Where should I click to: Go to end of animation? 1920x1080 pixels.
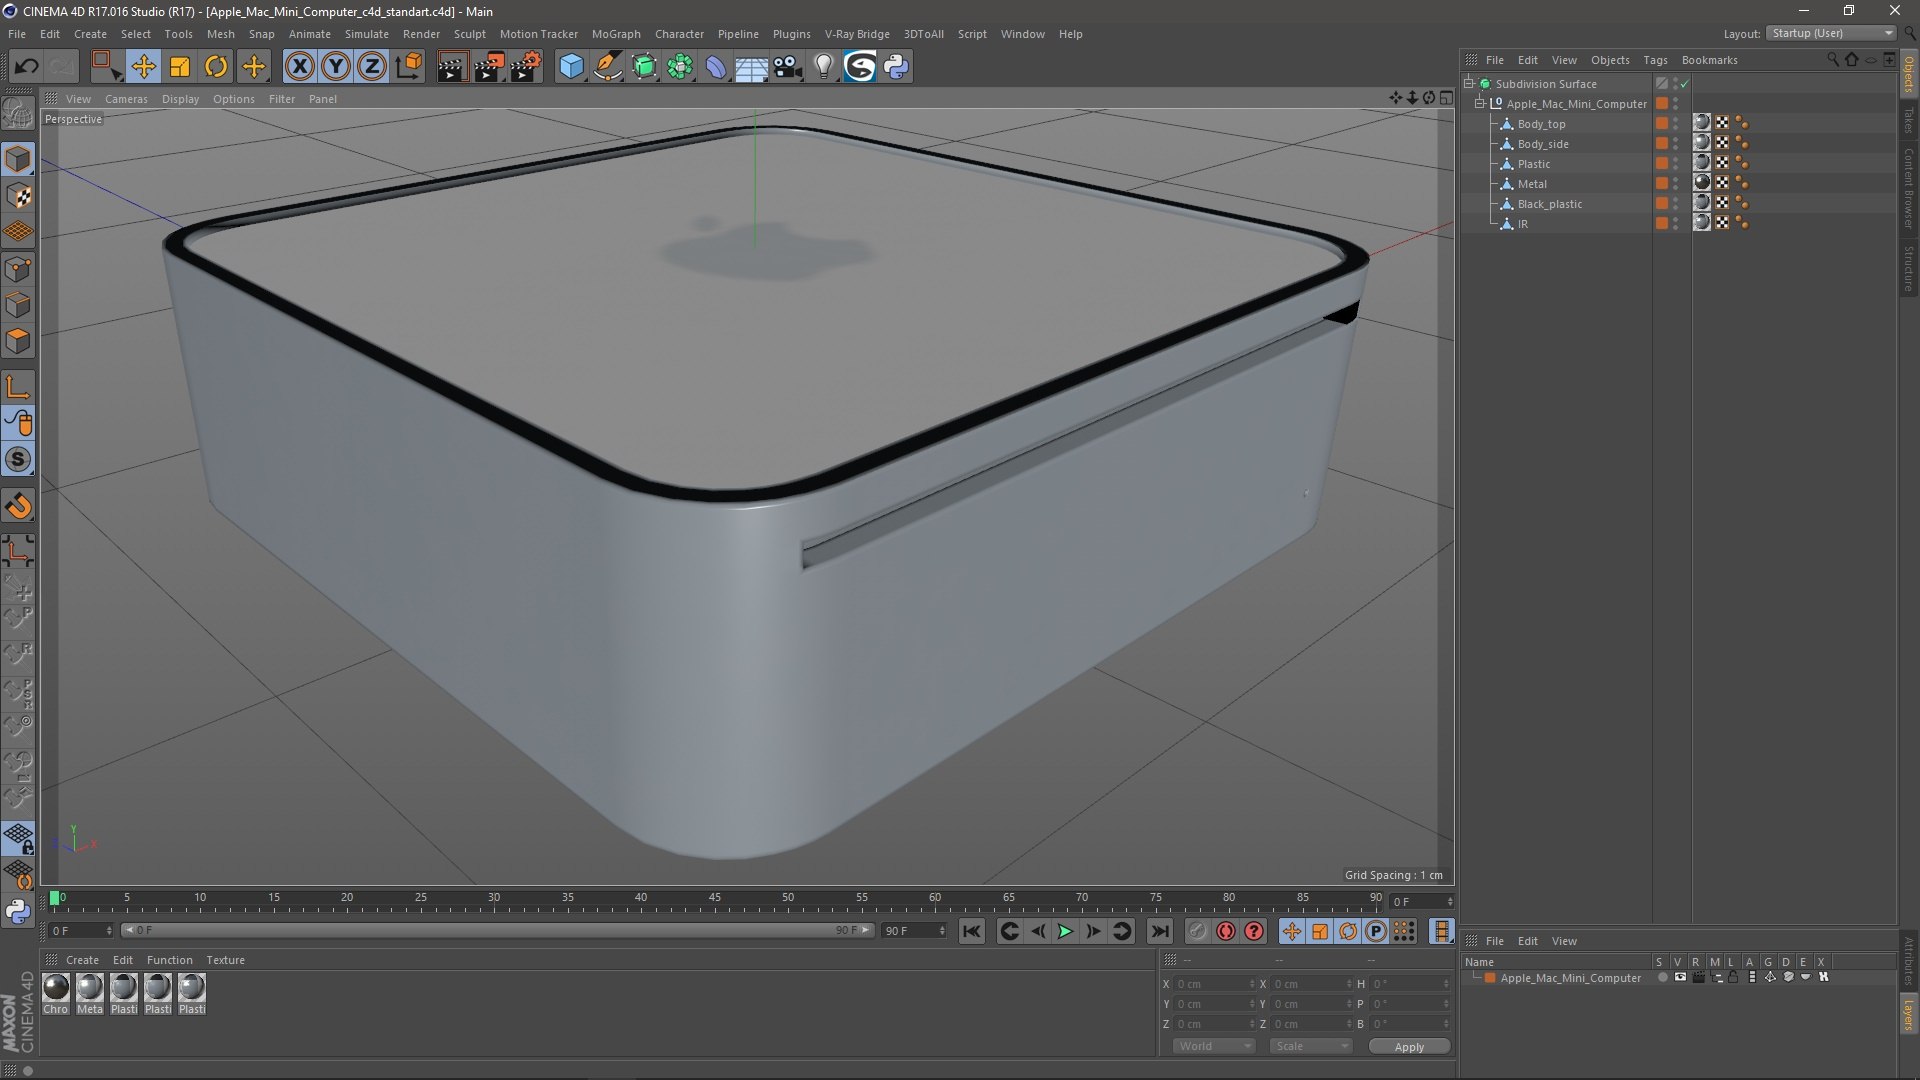1159,931
